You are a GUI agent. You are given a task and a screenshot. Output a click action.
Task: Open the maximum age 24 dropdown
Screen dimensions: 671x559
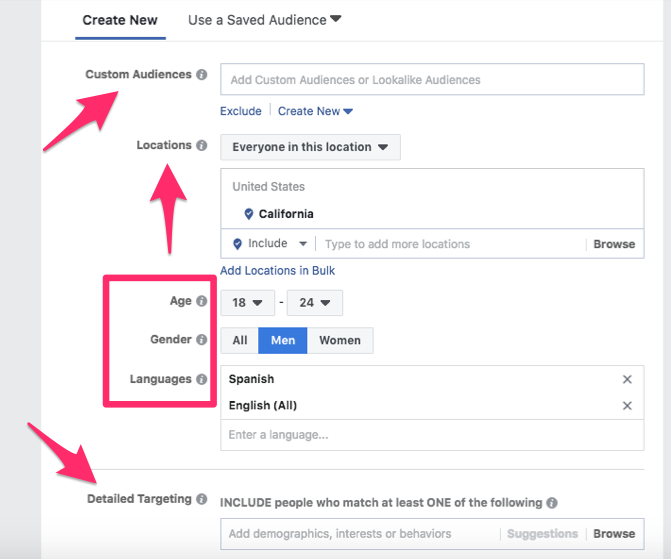pos(315,303)
